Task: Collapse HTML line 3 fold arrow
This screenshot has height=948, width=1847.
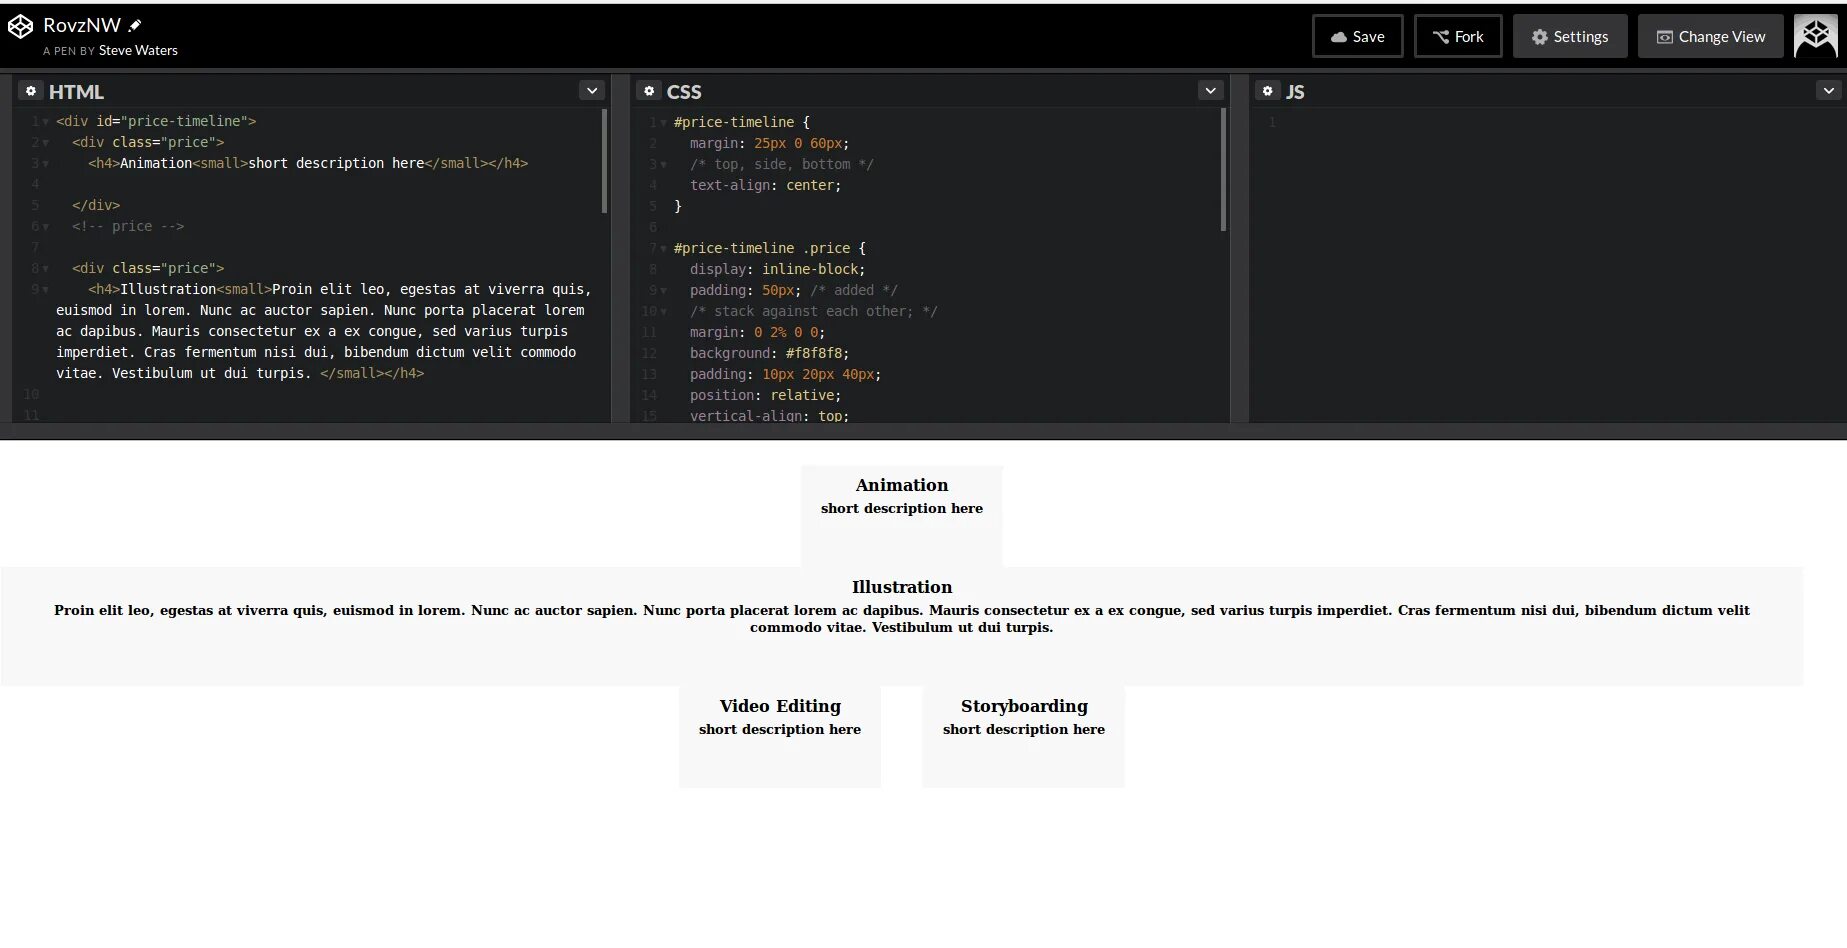Action: pos(46,164)
